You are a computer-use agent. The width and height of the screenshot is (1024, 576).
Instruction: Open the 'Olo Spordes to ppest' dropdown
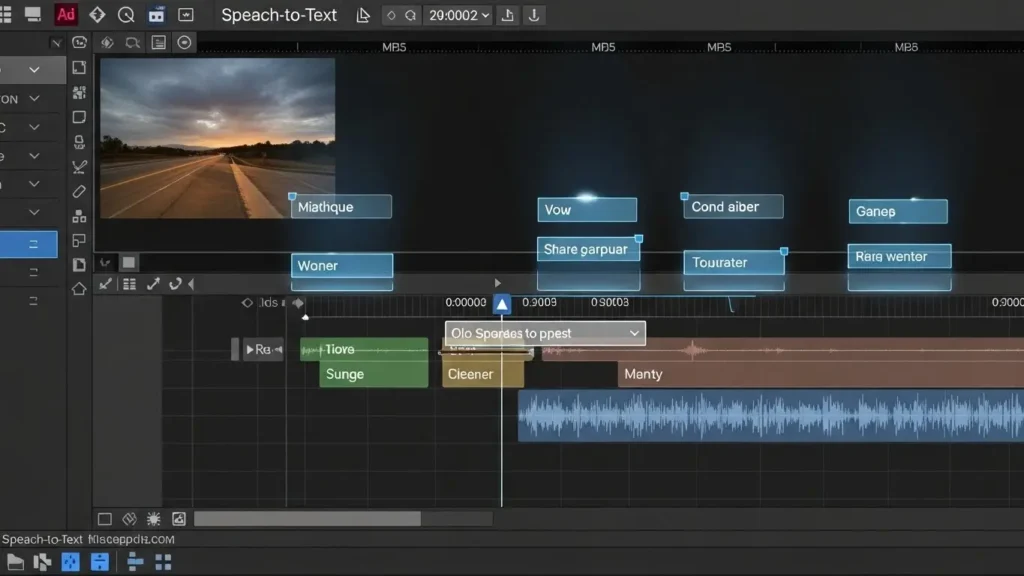click(543, 333)
